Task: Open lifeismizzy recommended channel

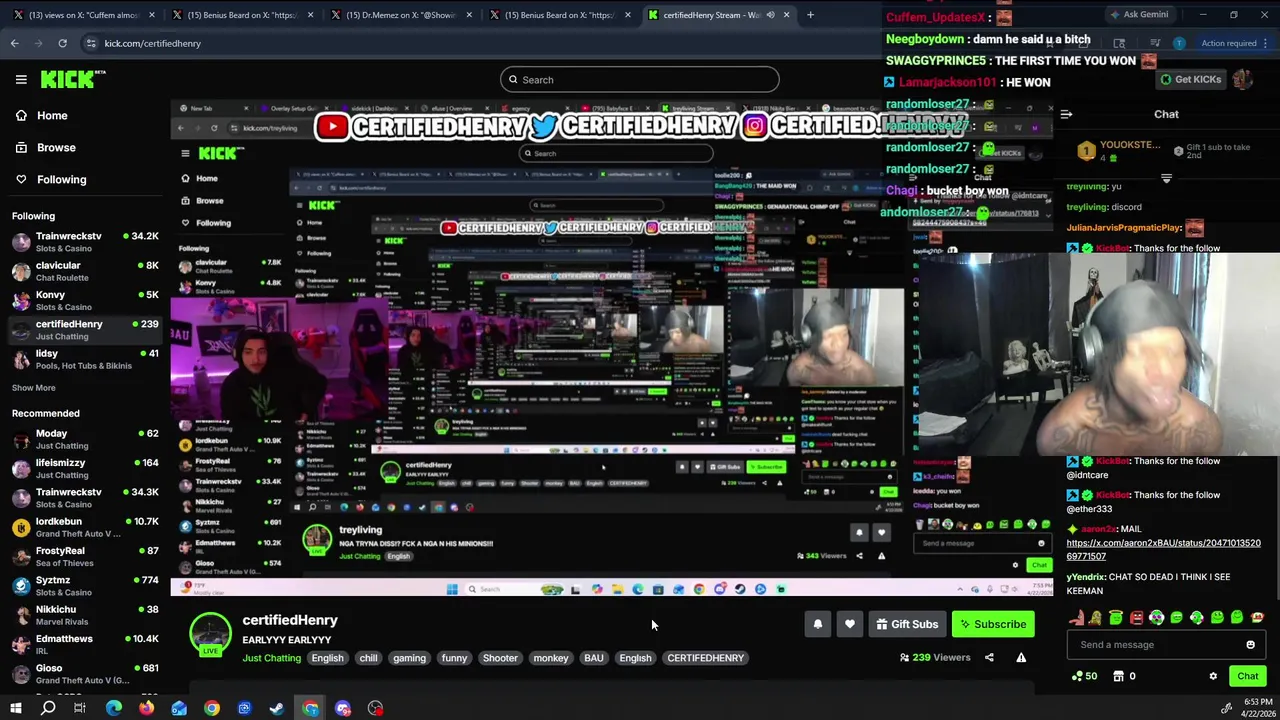Action: (86, 468)
